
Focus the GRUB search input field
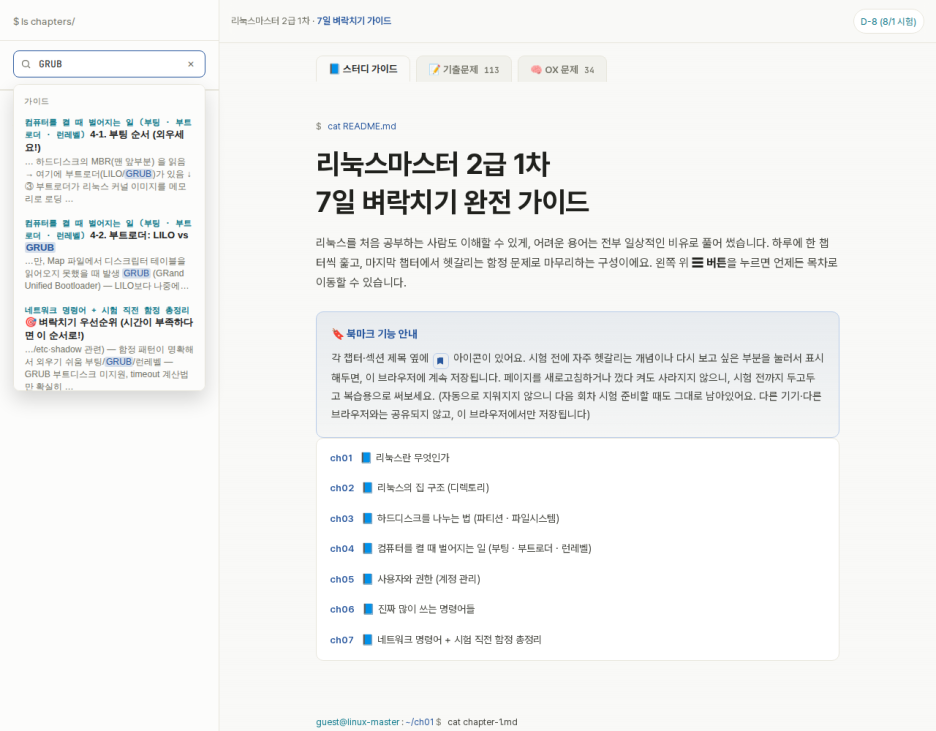(109, 64)
